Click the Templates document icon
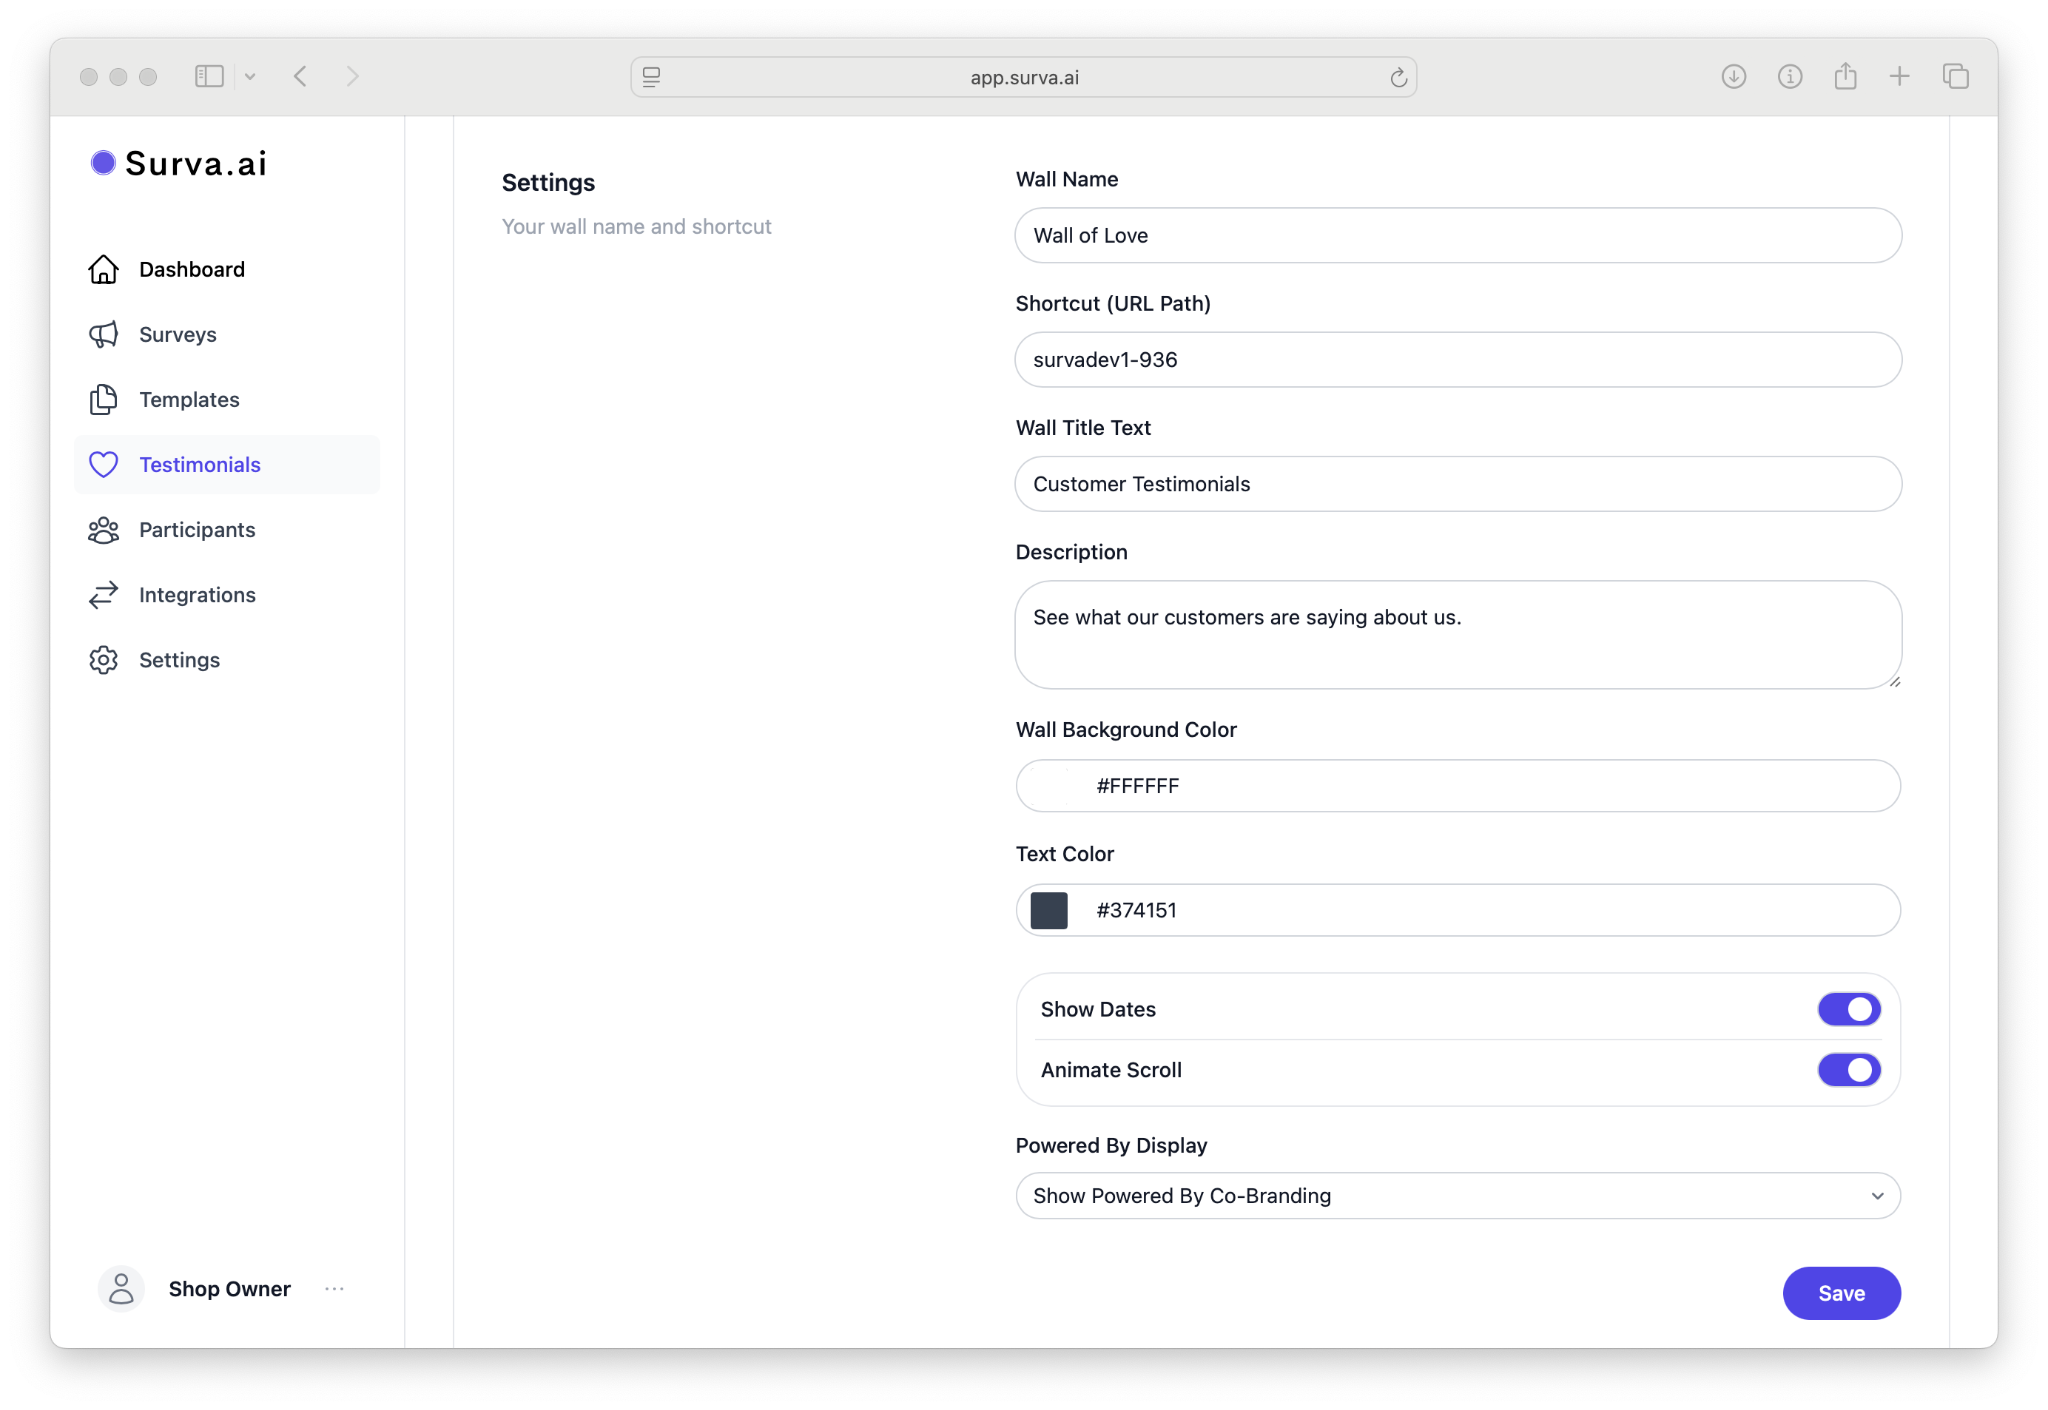This screenshot has width=2048, height=1410. point(103,399)
